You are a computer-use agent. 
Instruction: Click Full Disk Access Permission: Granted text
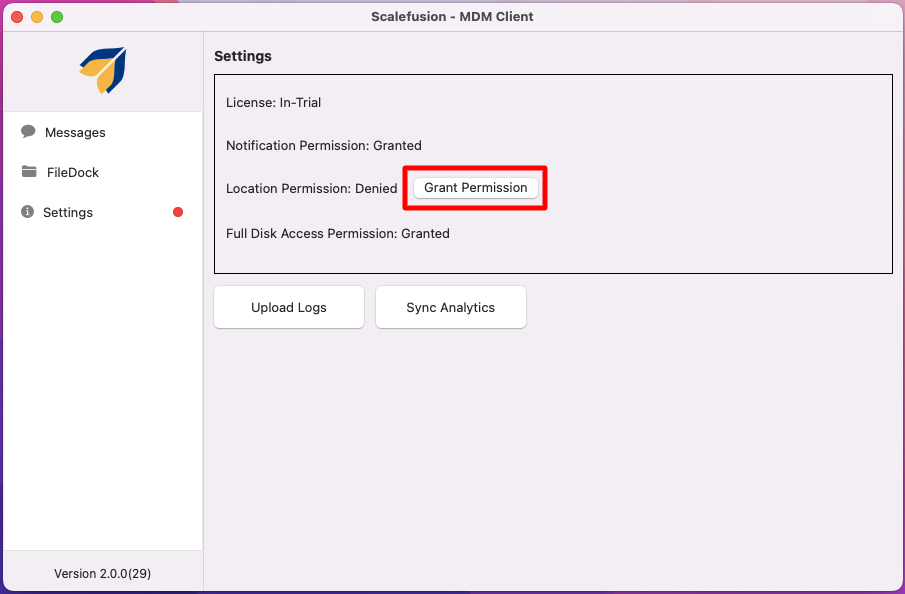click(x=337, y=234)
